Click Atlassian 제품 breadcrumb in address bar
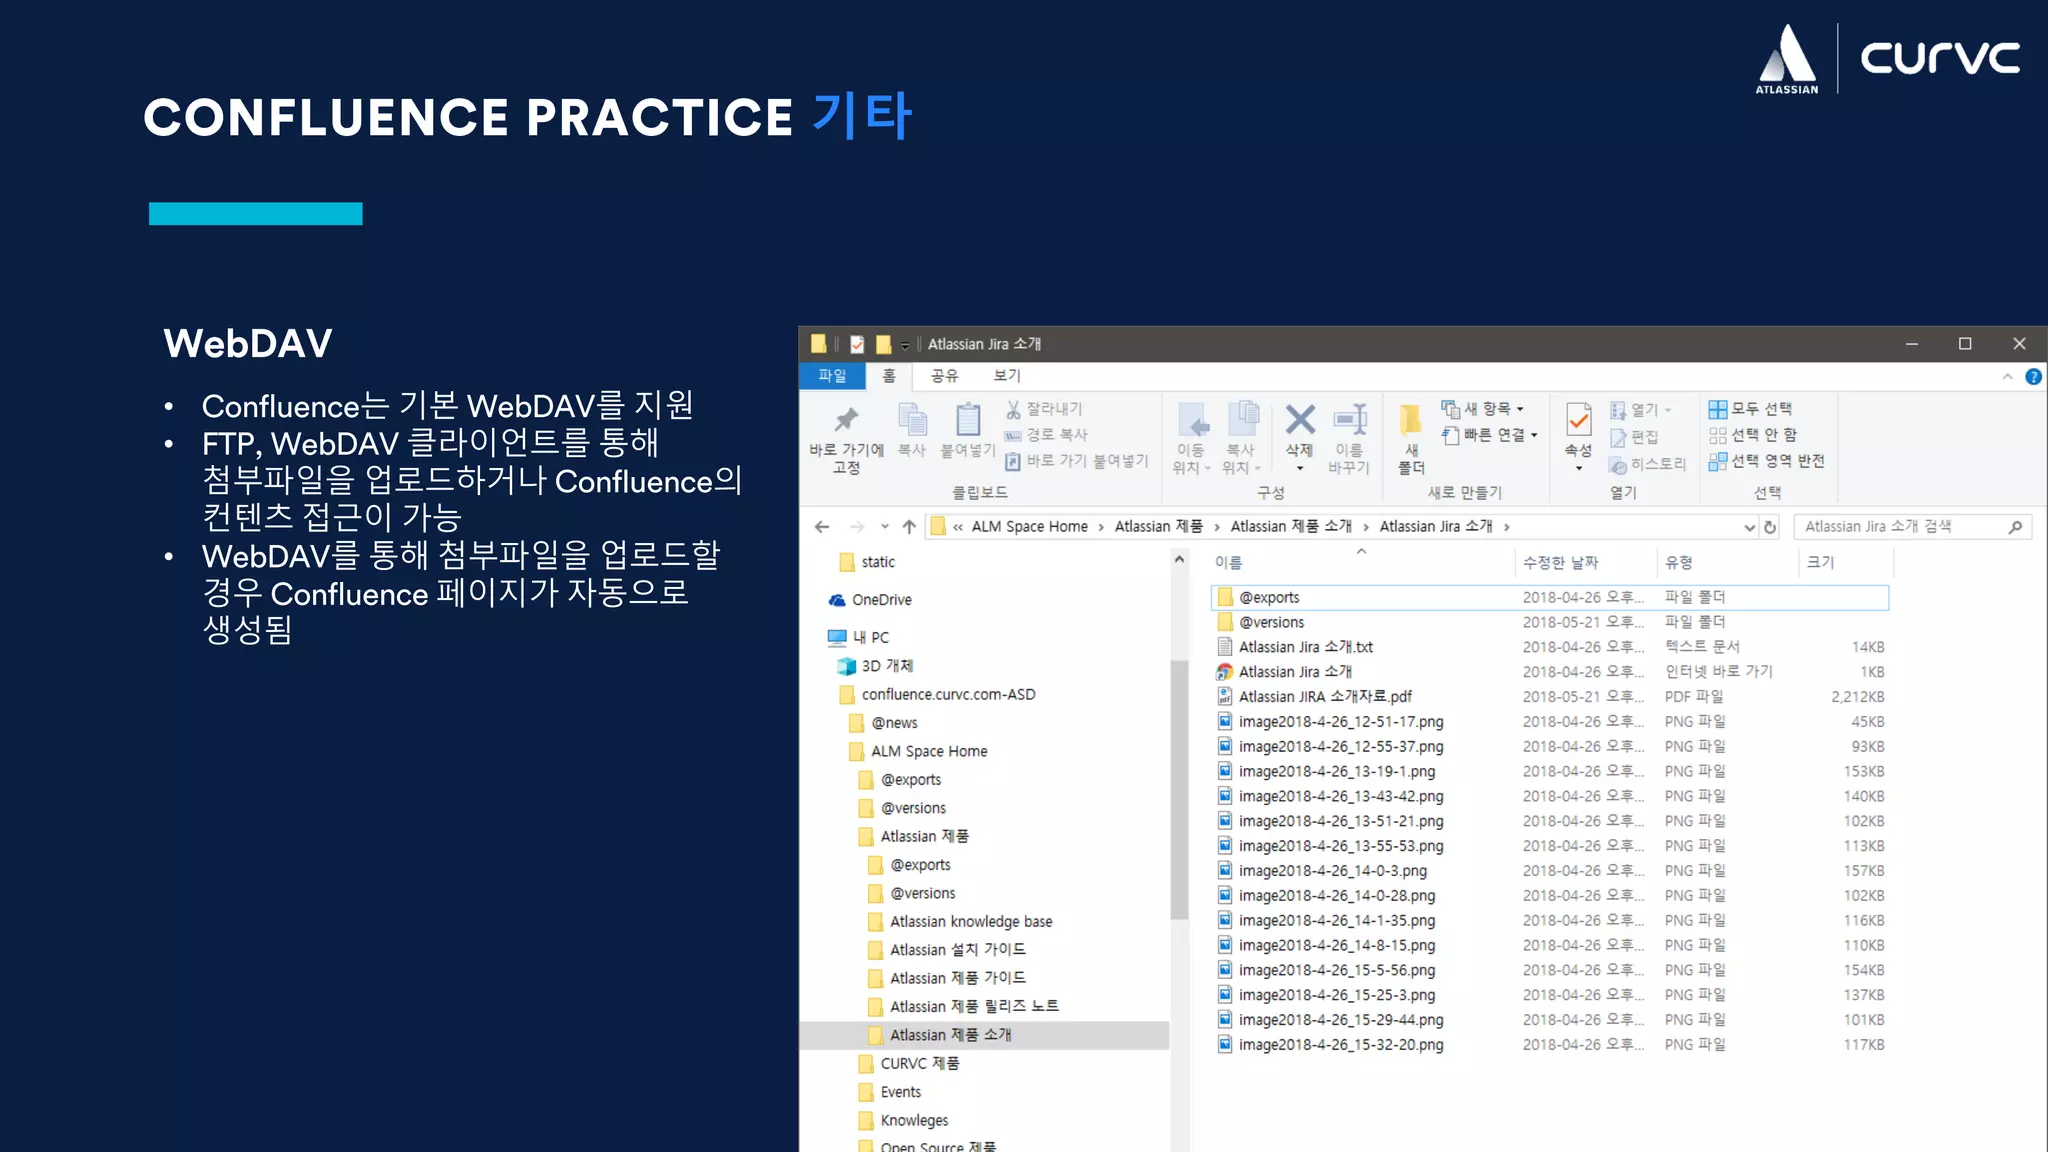Viewport: 2048px width, 1152px height. pos(1158,527)
